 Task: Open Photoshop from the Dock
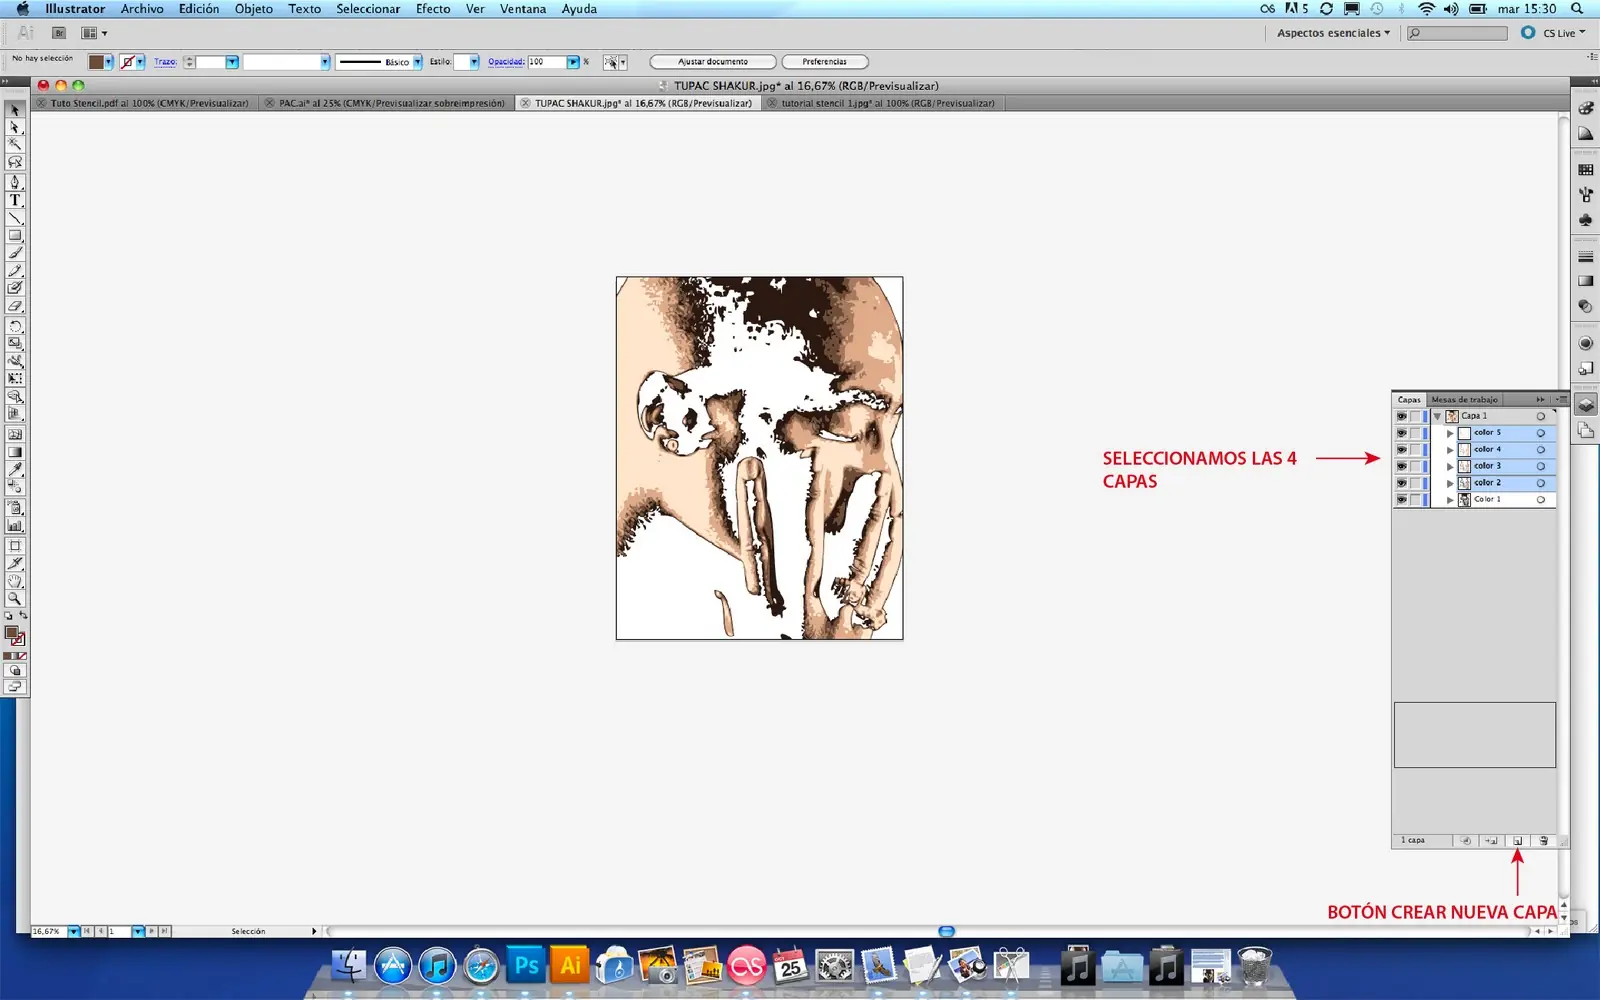527,966
